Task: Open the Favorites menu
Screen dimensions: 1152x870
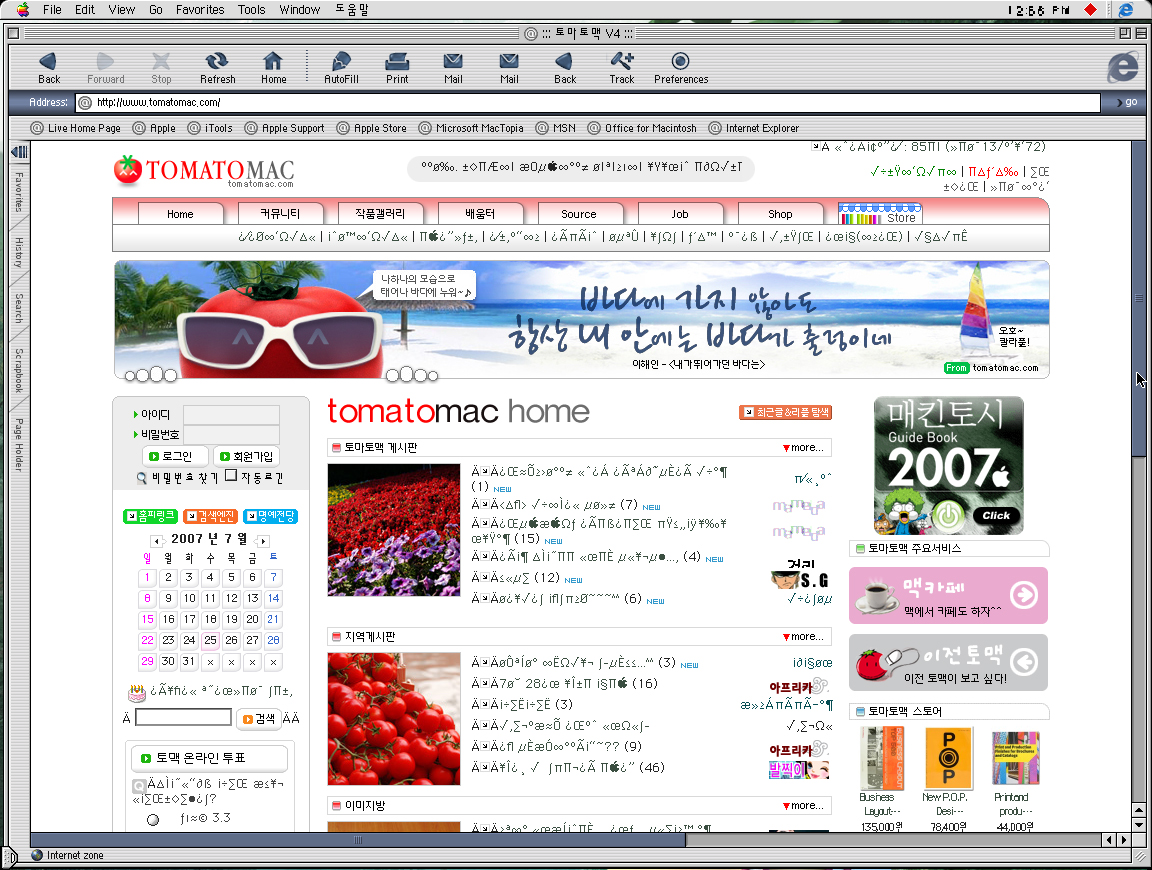Action: 200,9
